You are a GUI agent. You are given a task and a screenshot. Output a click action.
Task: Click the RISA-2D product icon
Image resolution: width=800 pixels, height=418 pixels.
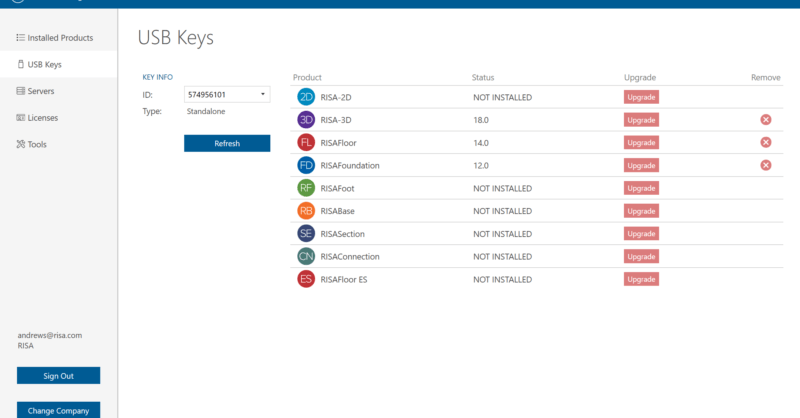306,97
